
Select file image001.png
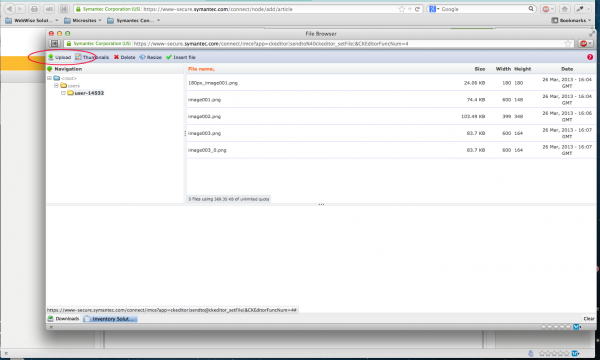tap(391, 99)
